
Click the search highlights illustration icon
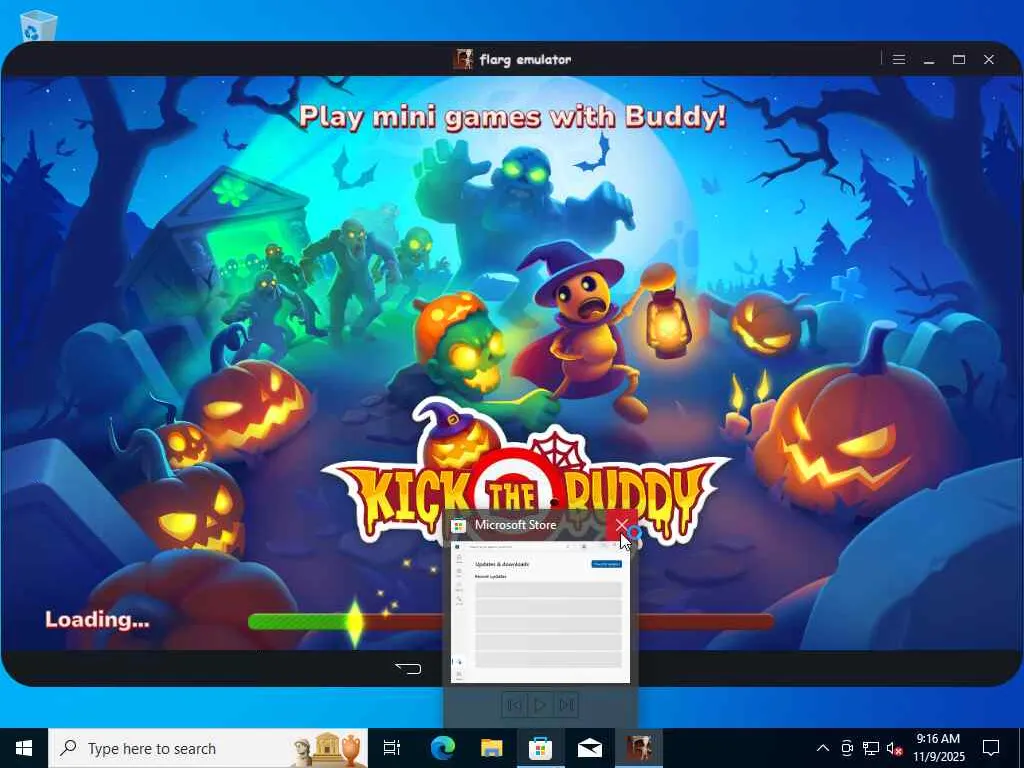pos(329,748)
